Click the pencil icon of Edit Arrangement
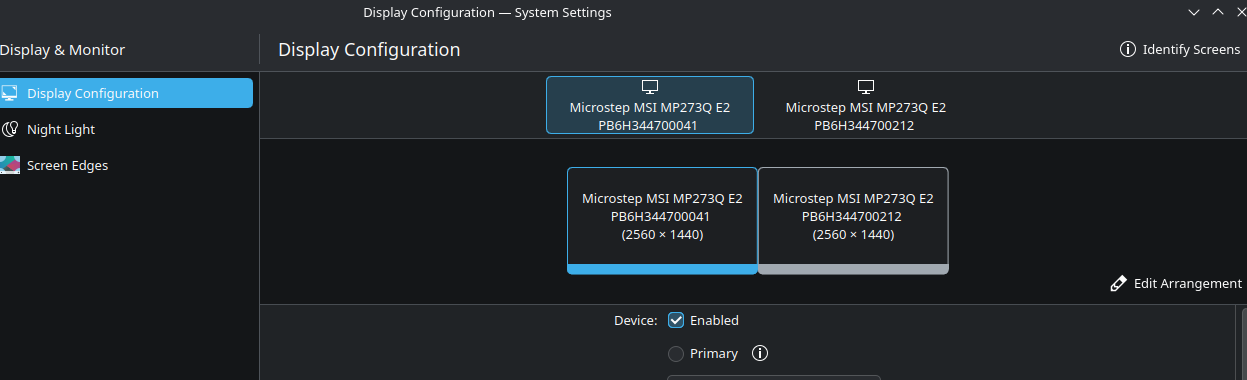This screenshot has width=1247, height=380. click(1119, 284)
